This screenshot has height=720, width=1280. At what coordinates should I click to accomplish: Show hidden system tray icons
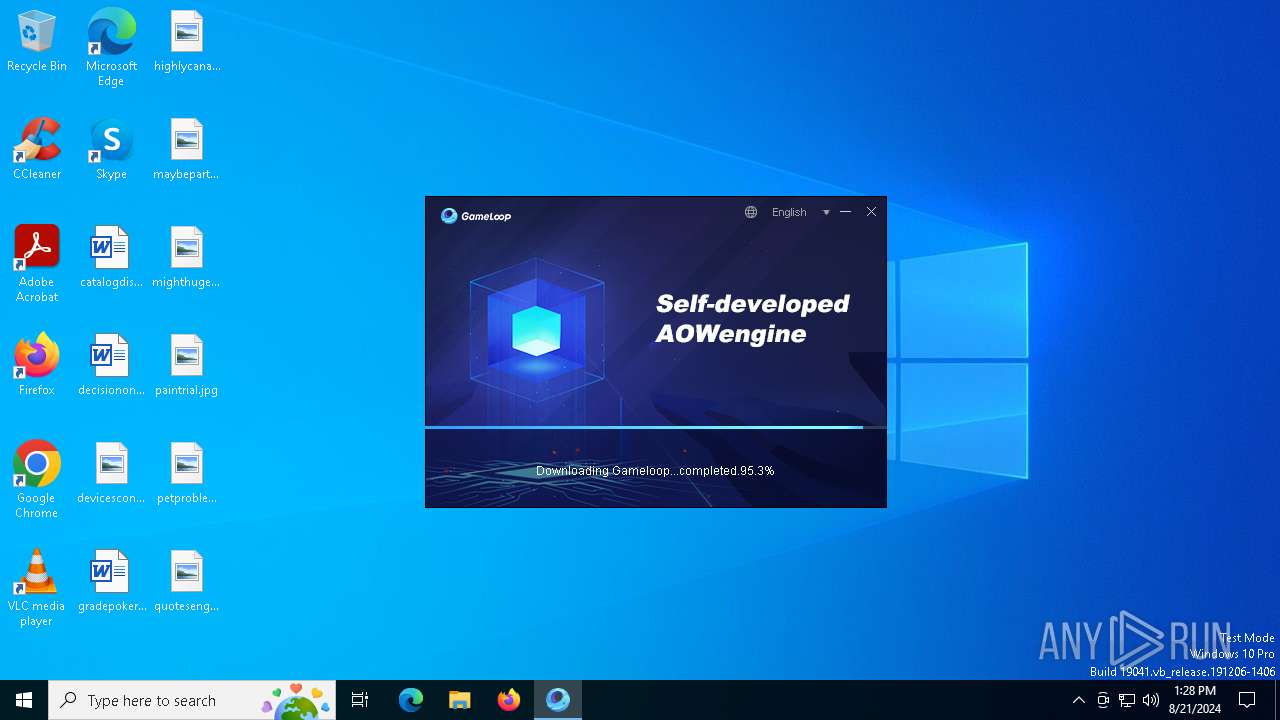point(1078,700)
